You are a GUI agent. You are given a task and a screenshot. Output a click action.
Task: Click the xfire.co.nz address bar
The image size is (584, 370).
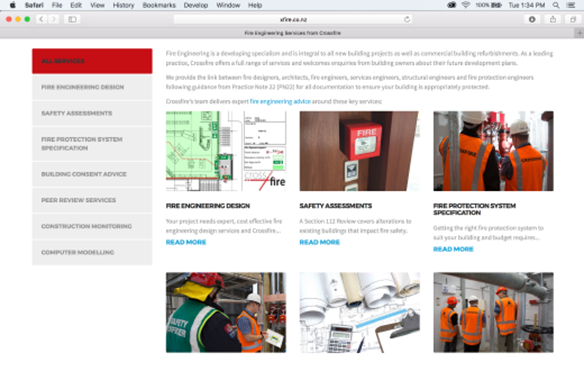pyautogui.click(x=293, y=19)
